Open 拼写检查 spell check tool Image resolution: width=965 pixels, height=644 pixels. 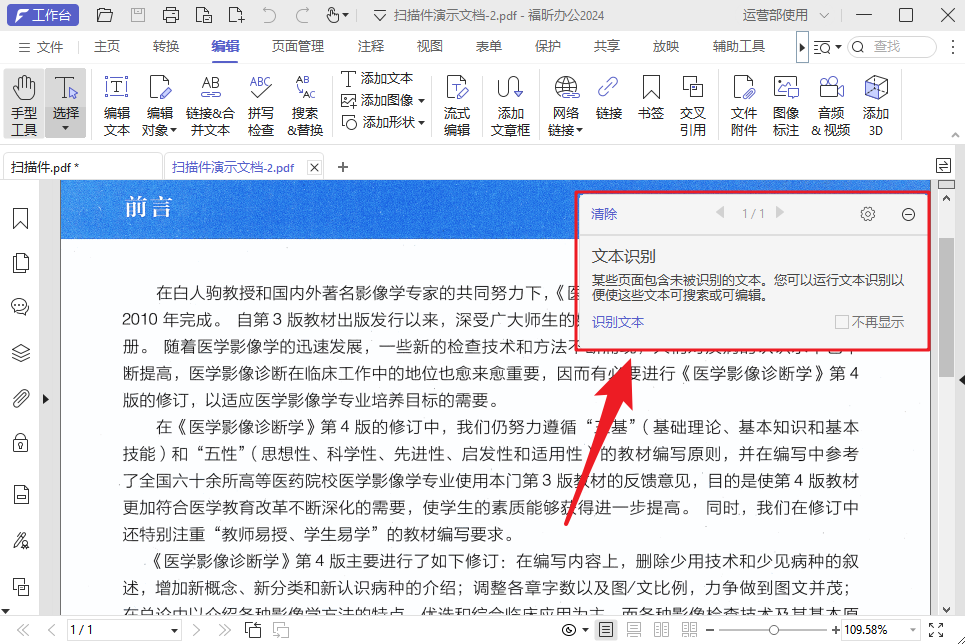coord(260,100)
